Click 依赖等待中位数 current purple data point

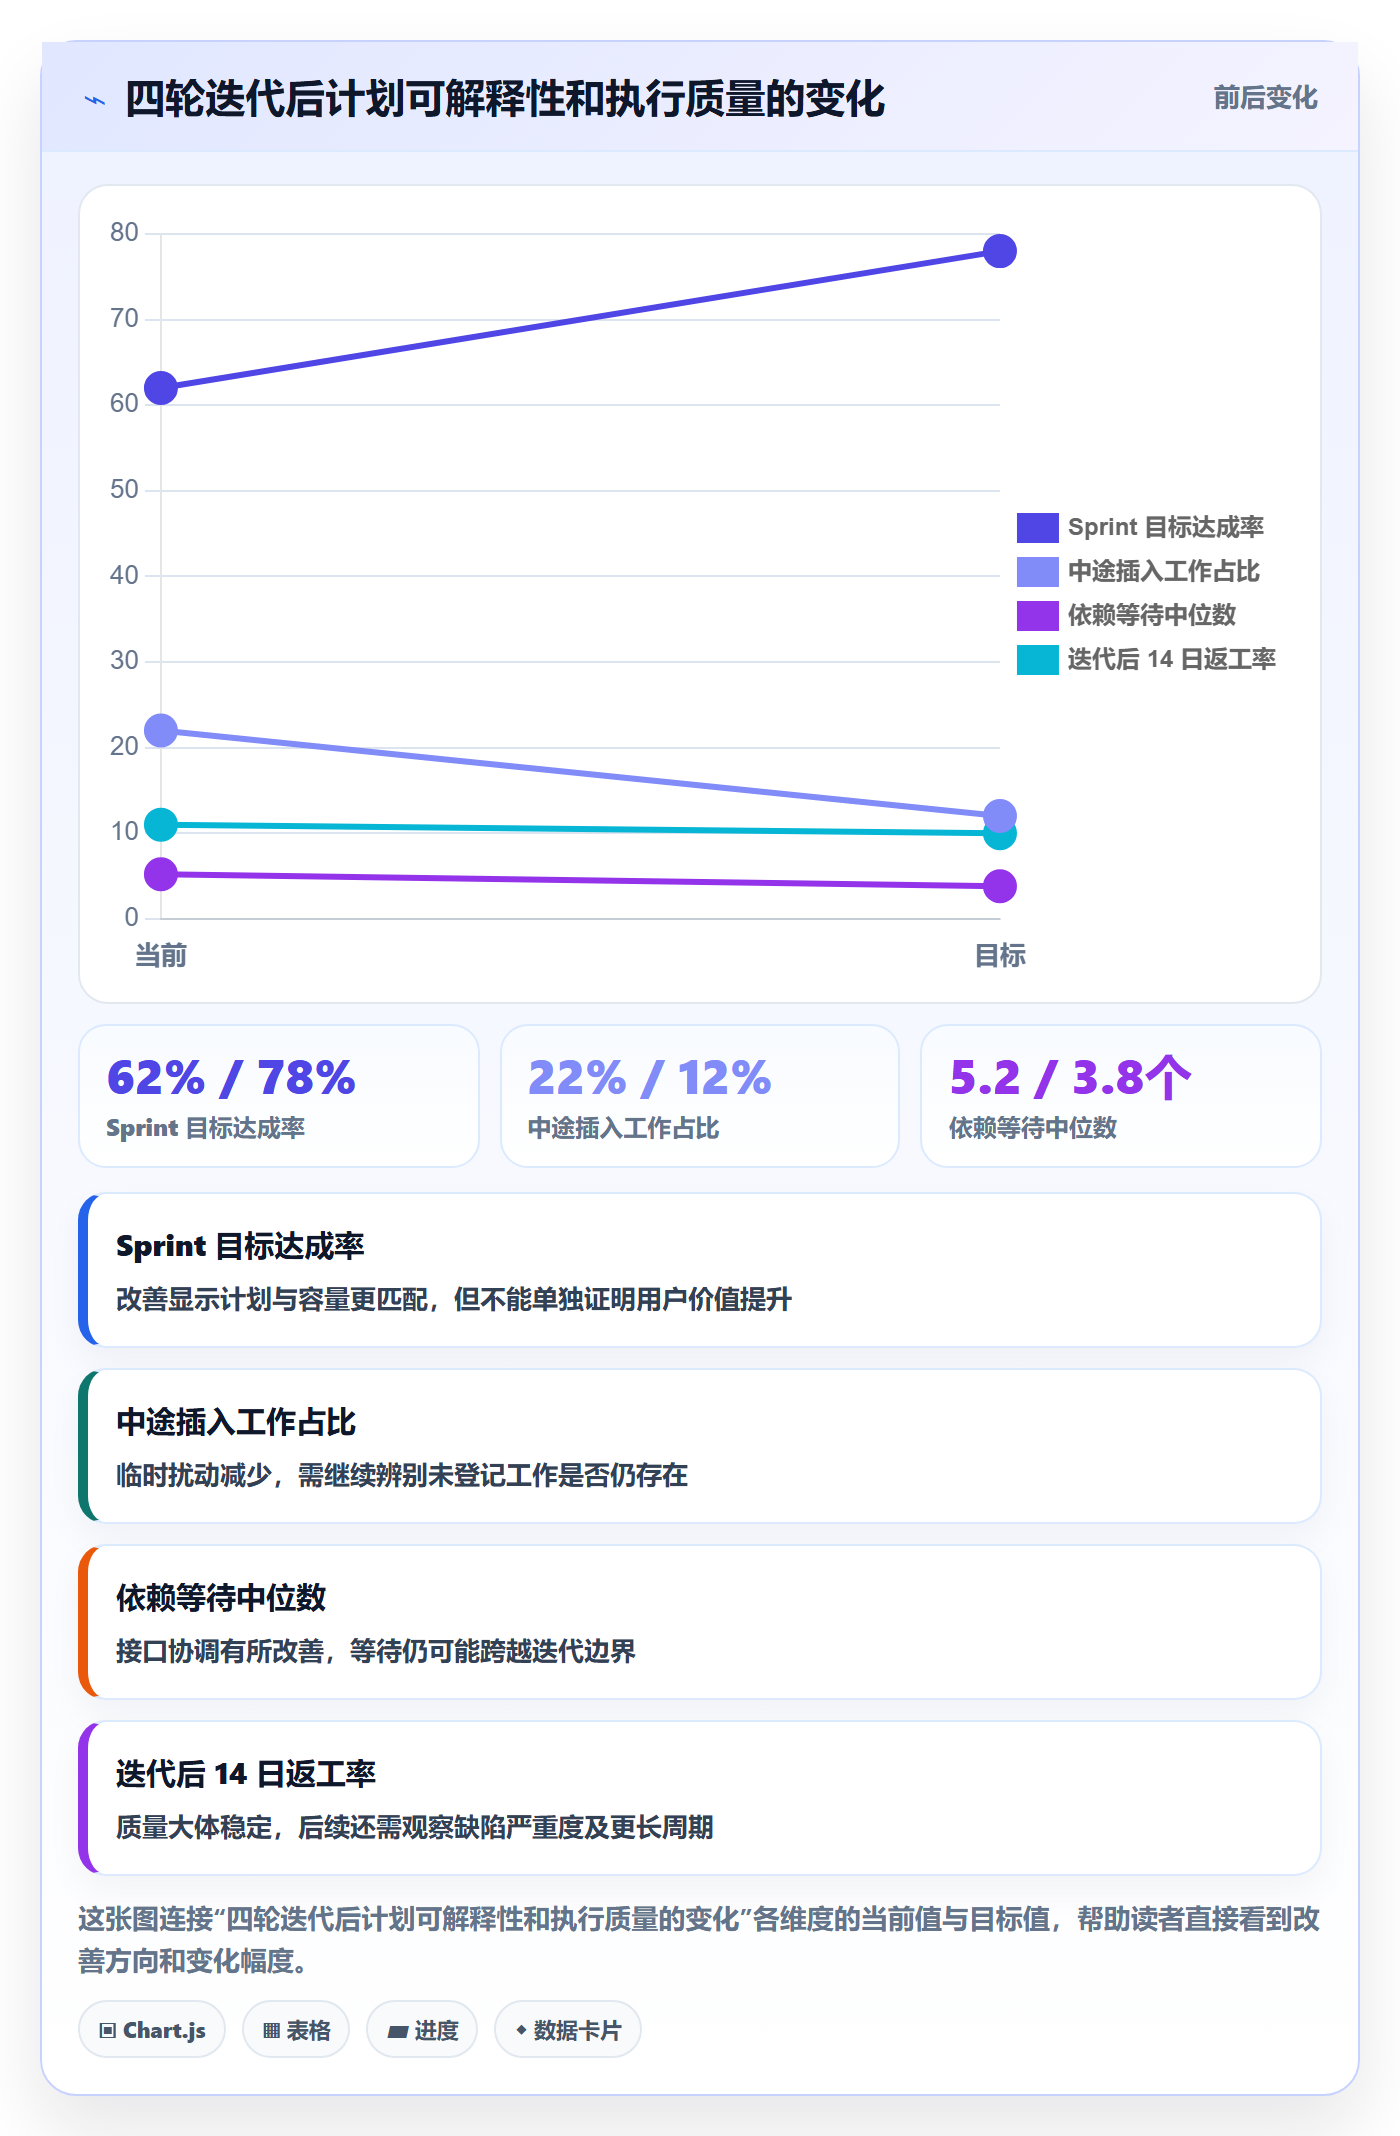[x=161, y=874]
